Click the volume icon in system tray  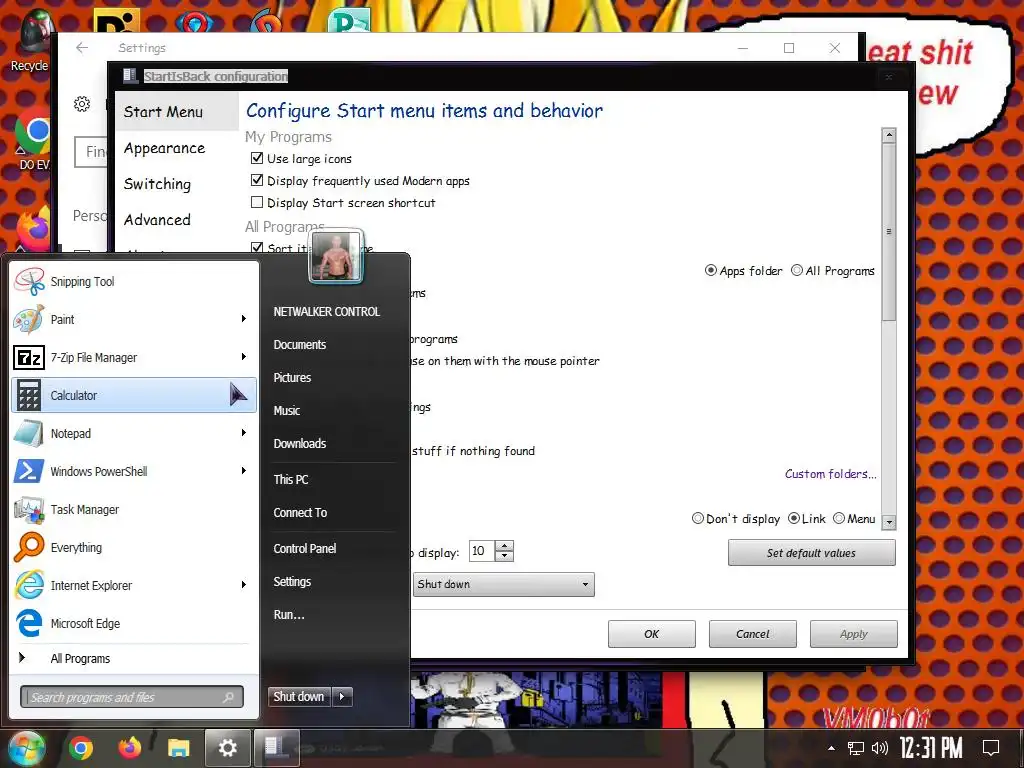tap(880, 748)
